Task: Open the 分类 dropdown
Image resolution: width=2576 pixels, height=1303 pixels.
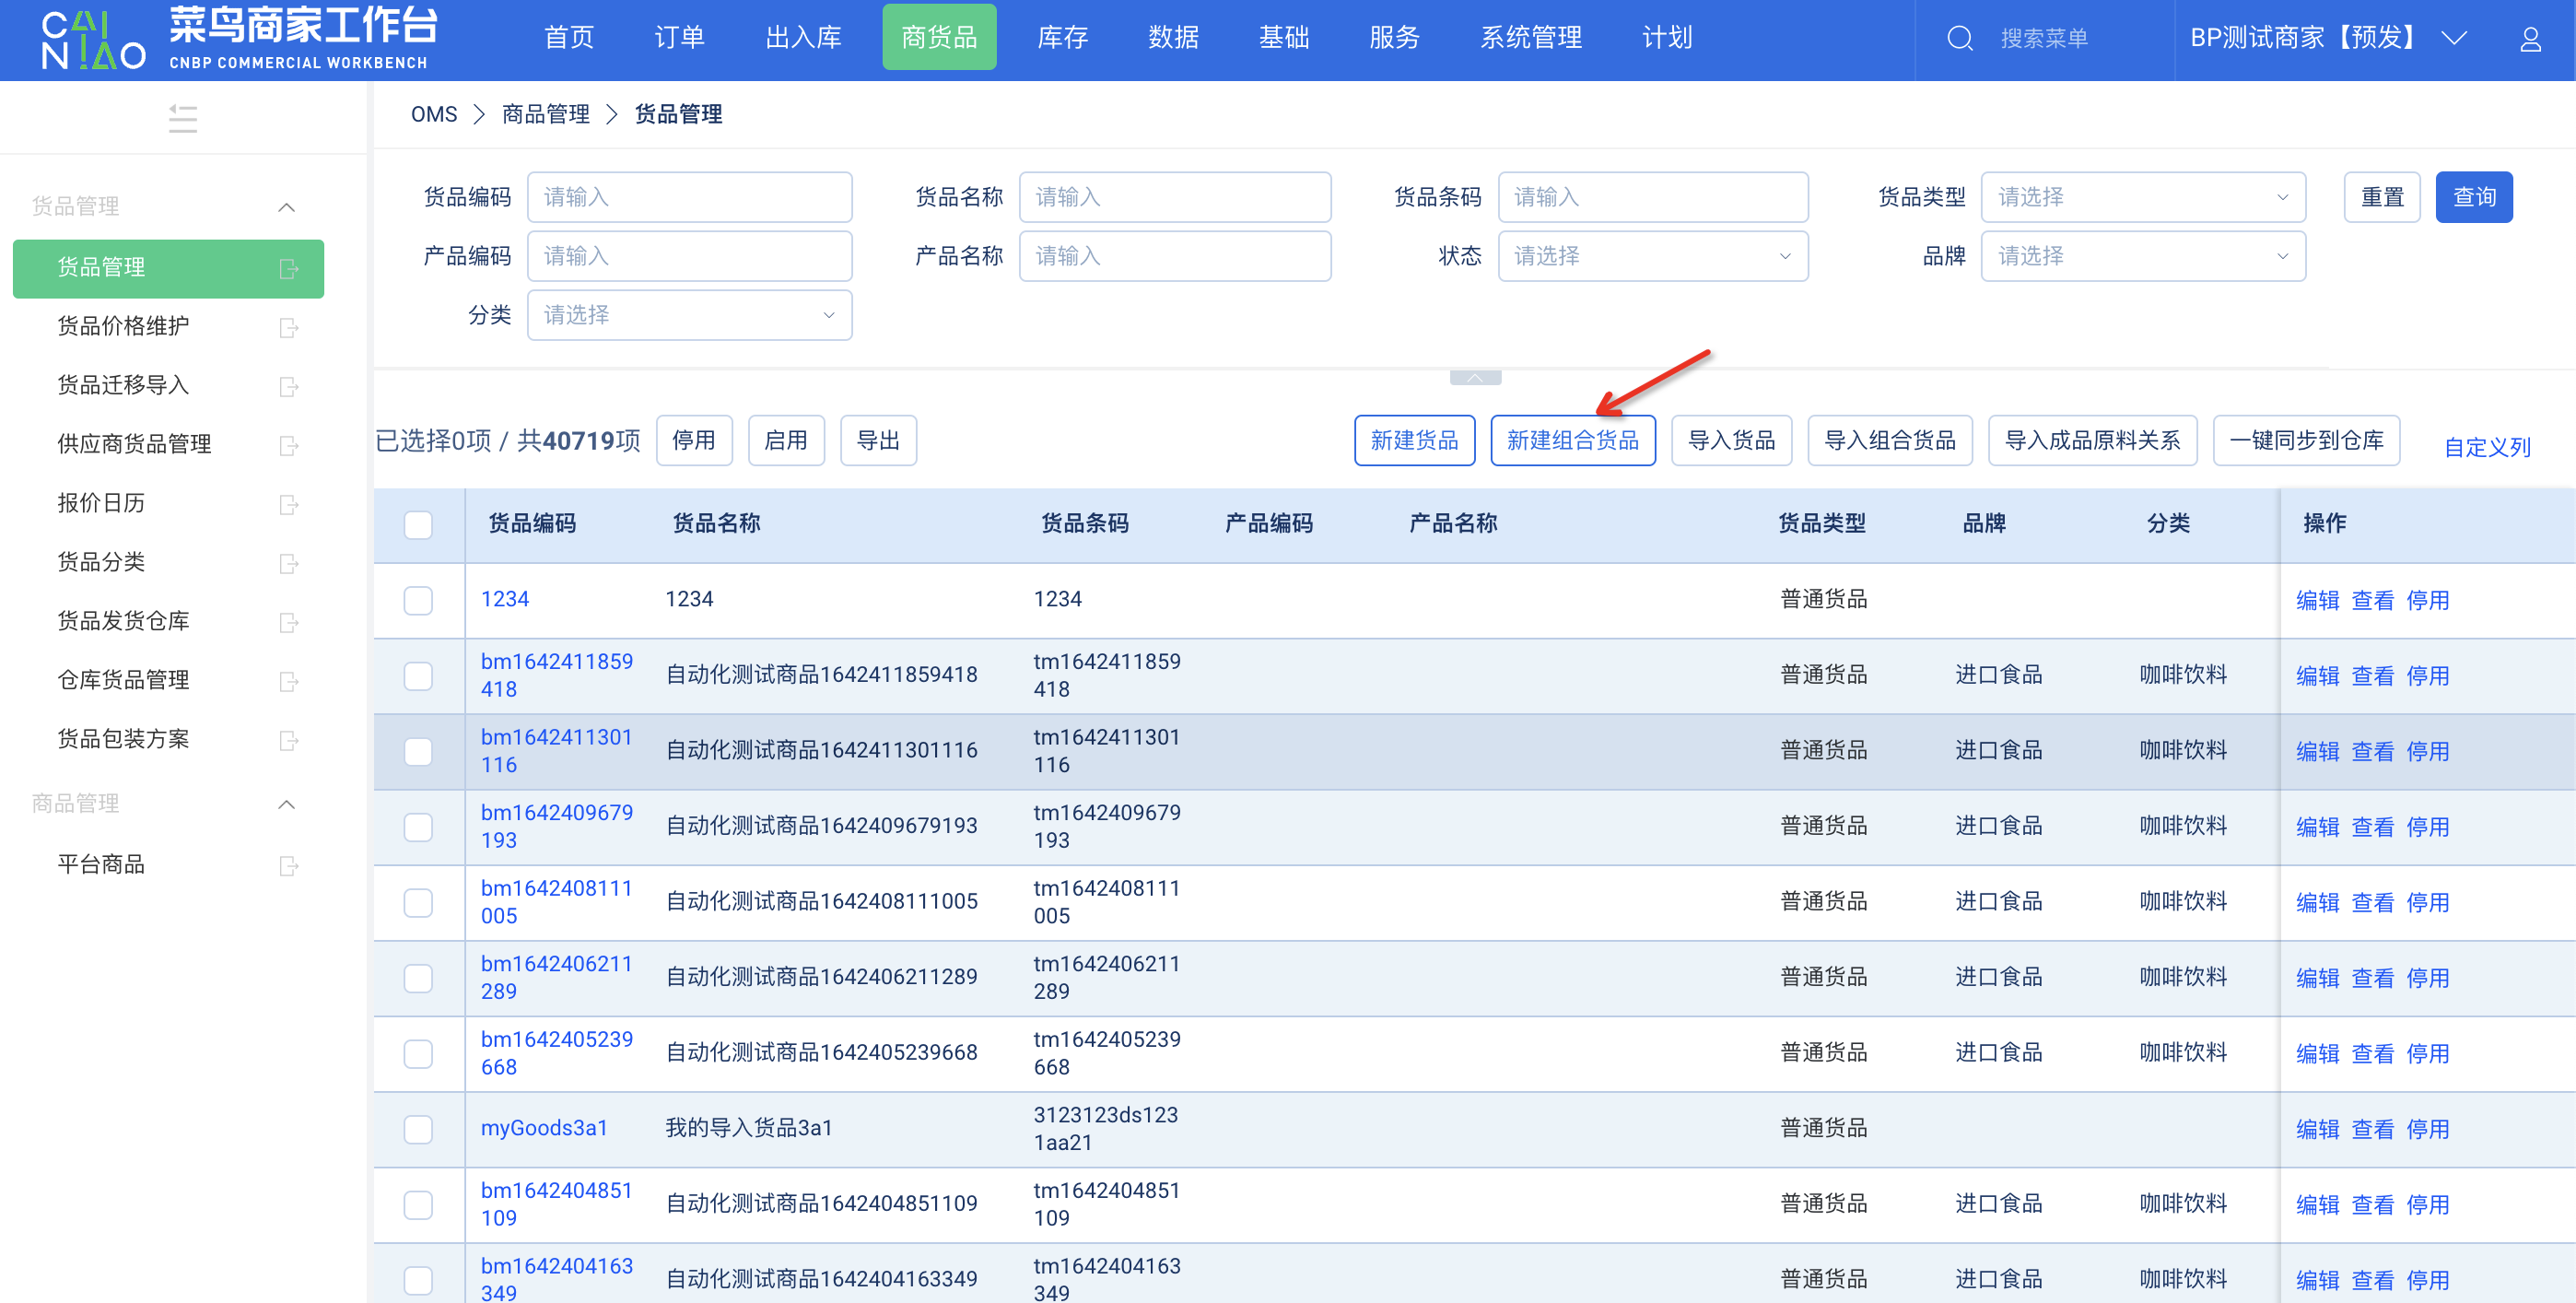Action: click(x=689, y=315)
